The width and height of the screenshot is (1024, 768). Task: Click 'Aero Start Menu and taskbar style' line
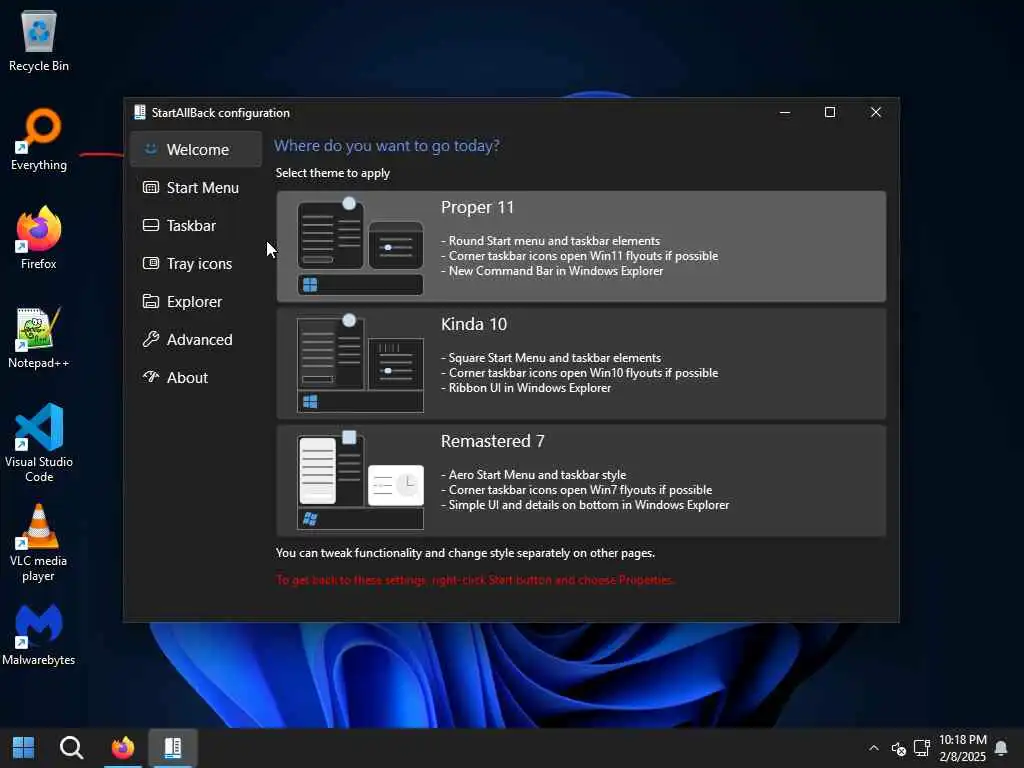[x=534, y=475]
